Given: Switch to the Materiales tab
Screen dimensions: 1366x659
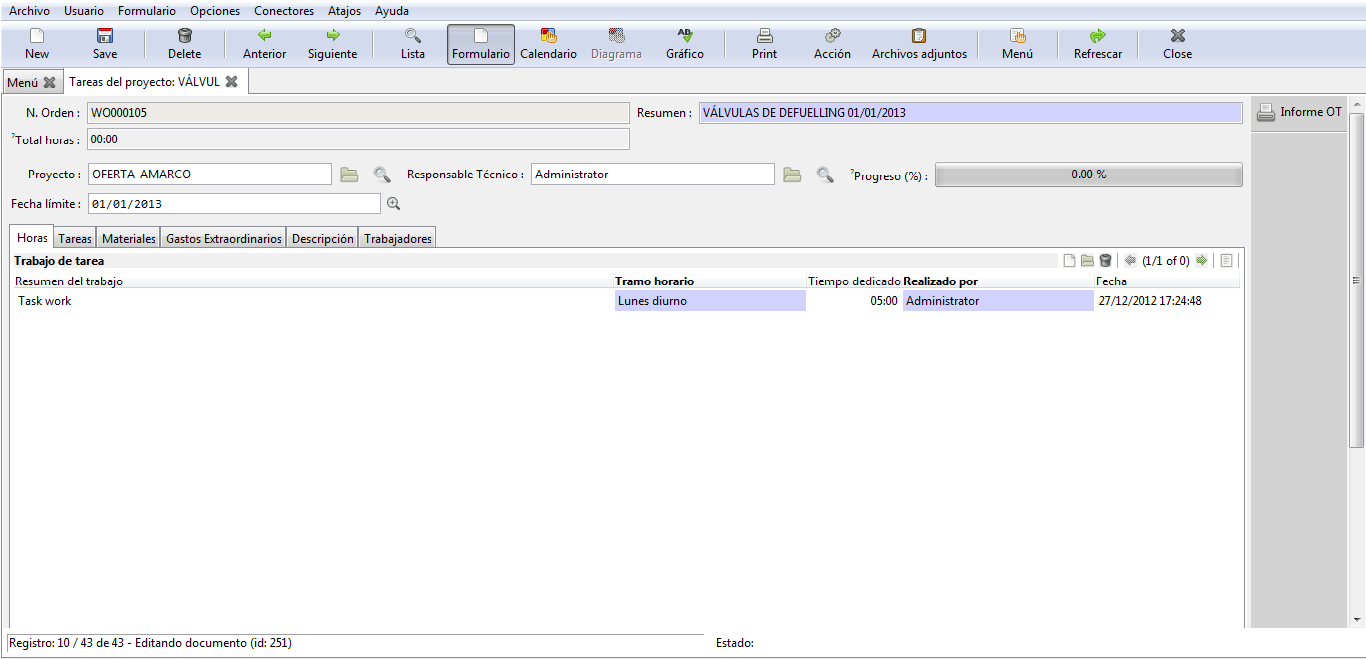Looking at the screenshot, I should pyautogui.click(x=129, y=239).
